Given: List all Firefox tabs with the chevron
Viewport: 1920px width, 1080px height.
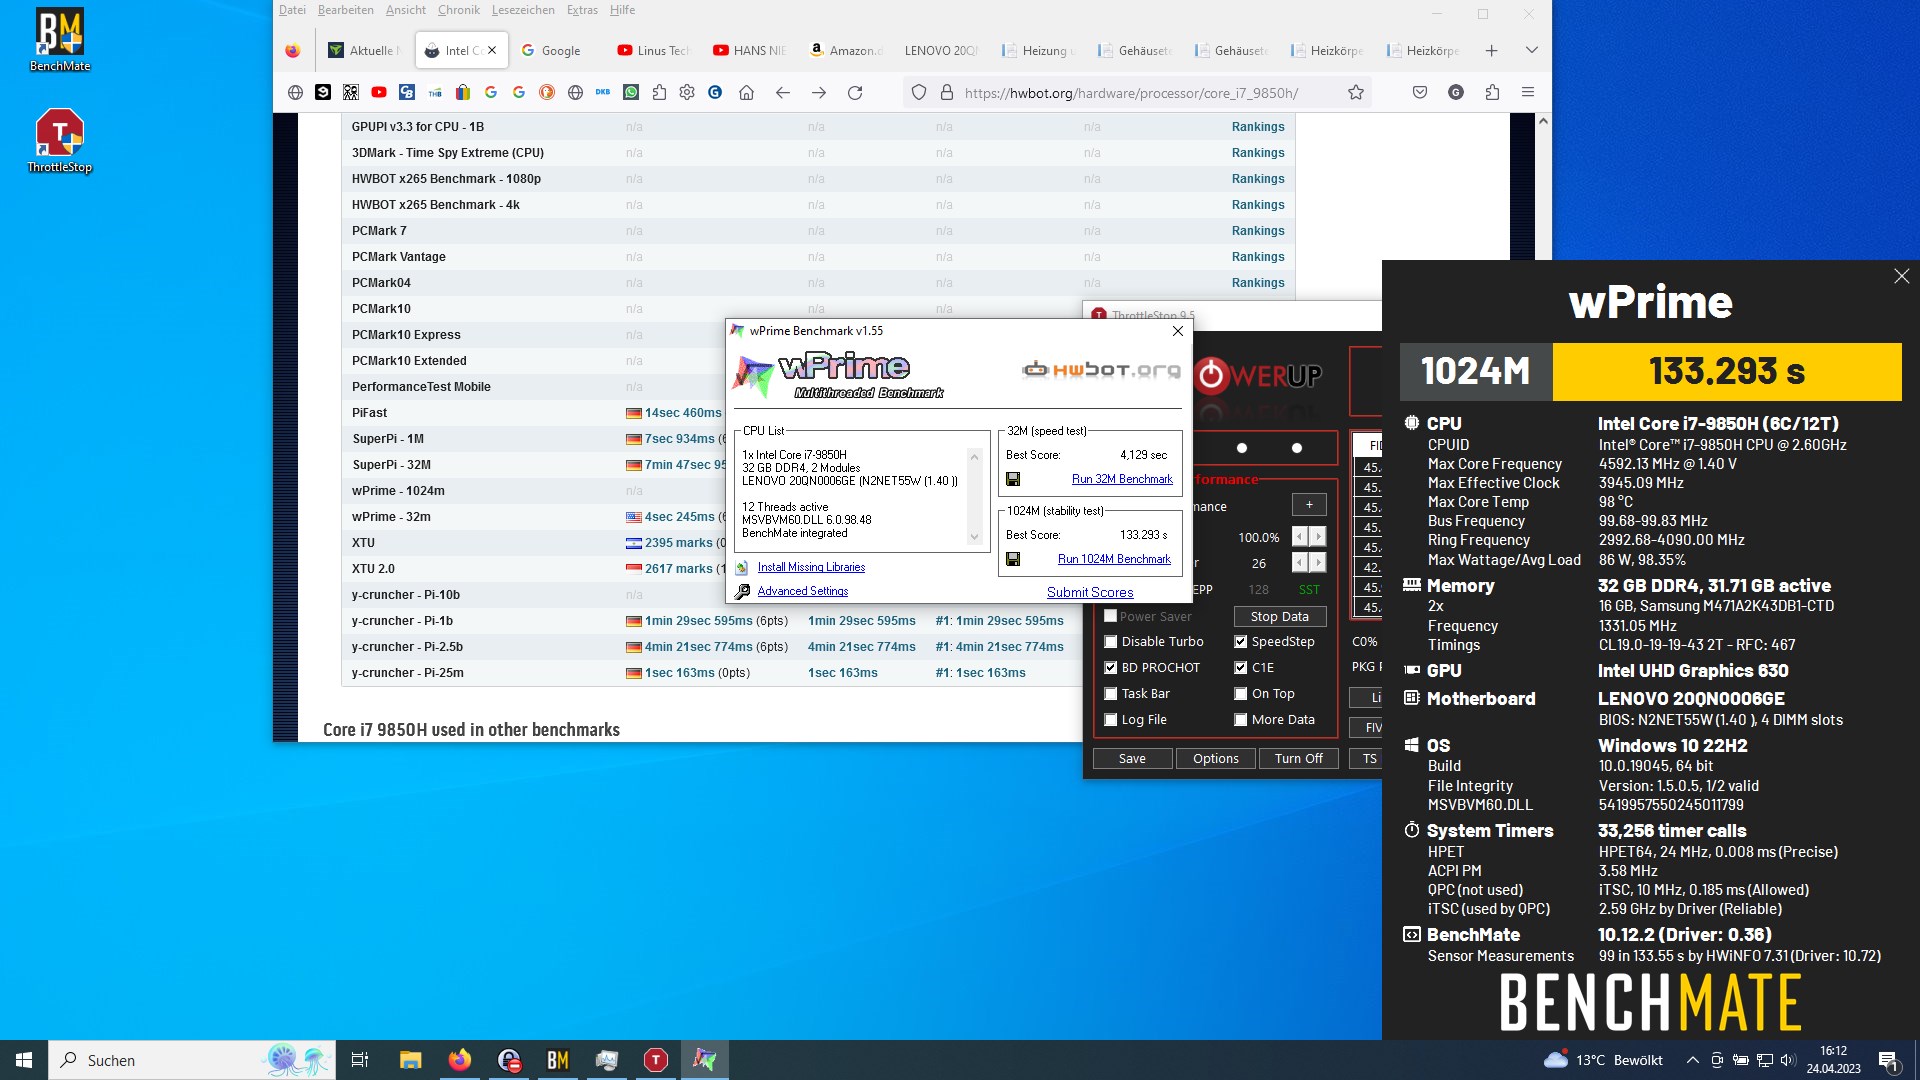Looking at the screenshot, I should 1531,50.
